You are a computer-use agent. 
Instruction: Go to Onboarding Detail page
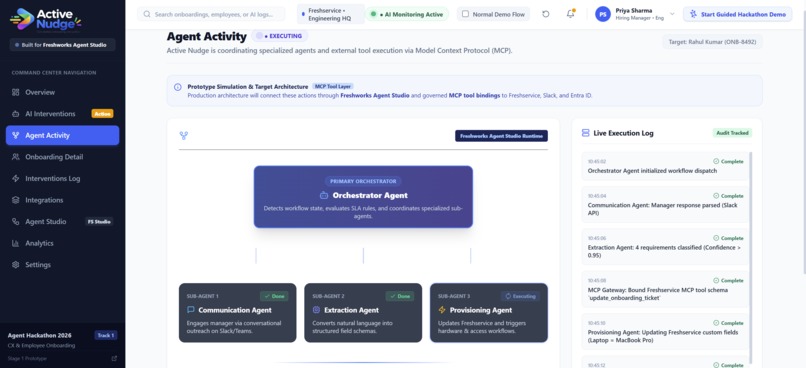pos(62,157)
